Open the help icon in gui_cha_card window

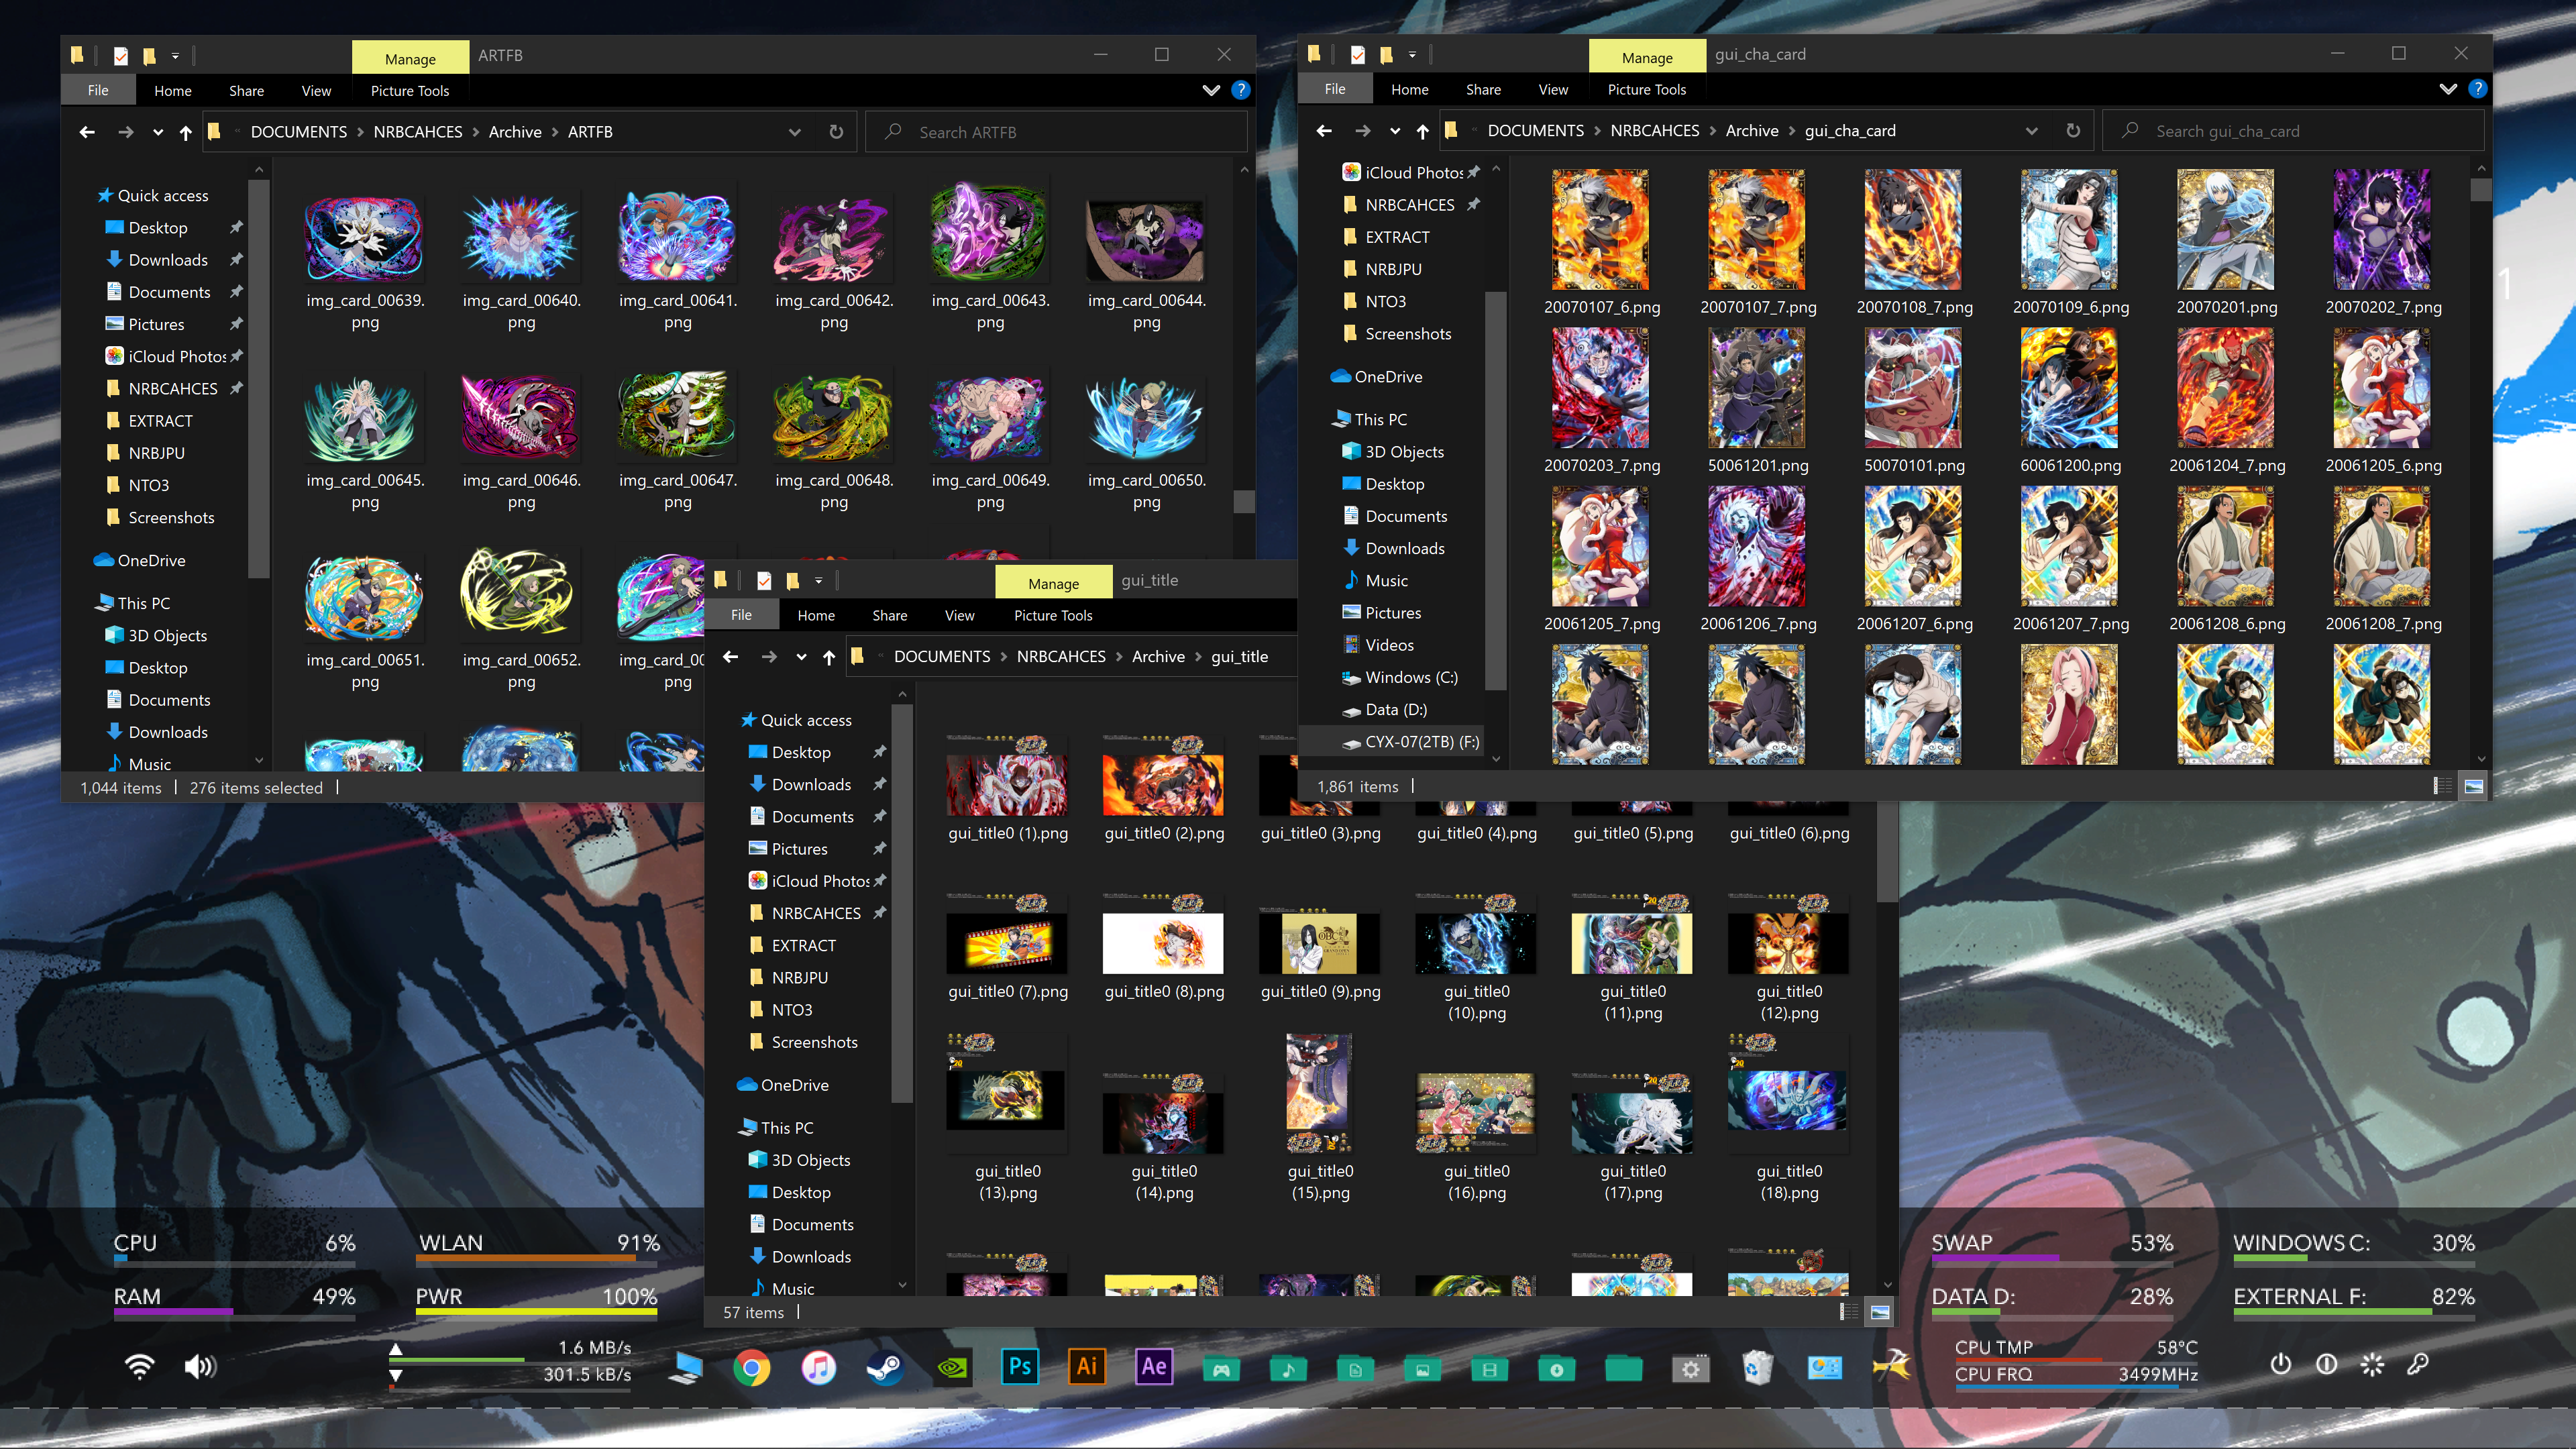pyautogui.click(x=2477, y=89)
